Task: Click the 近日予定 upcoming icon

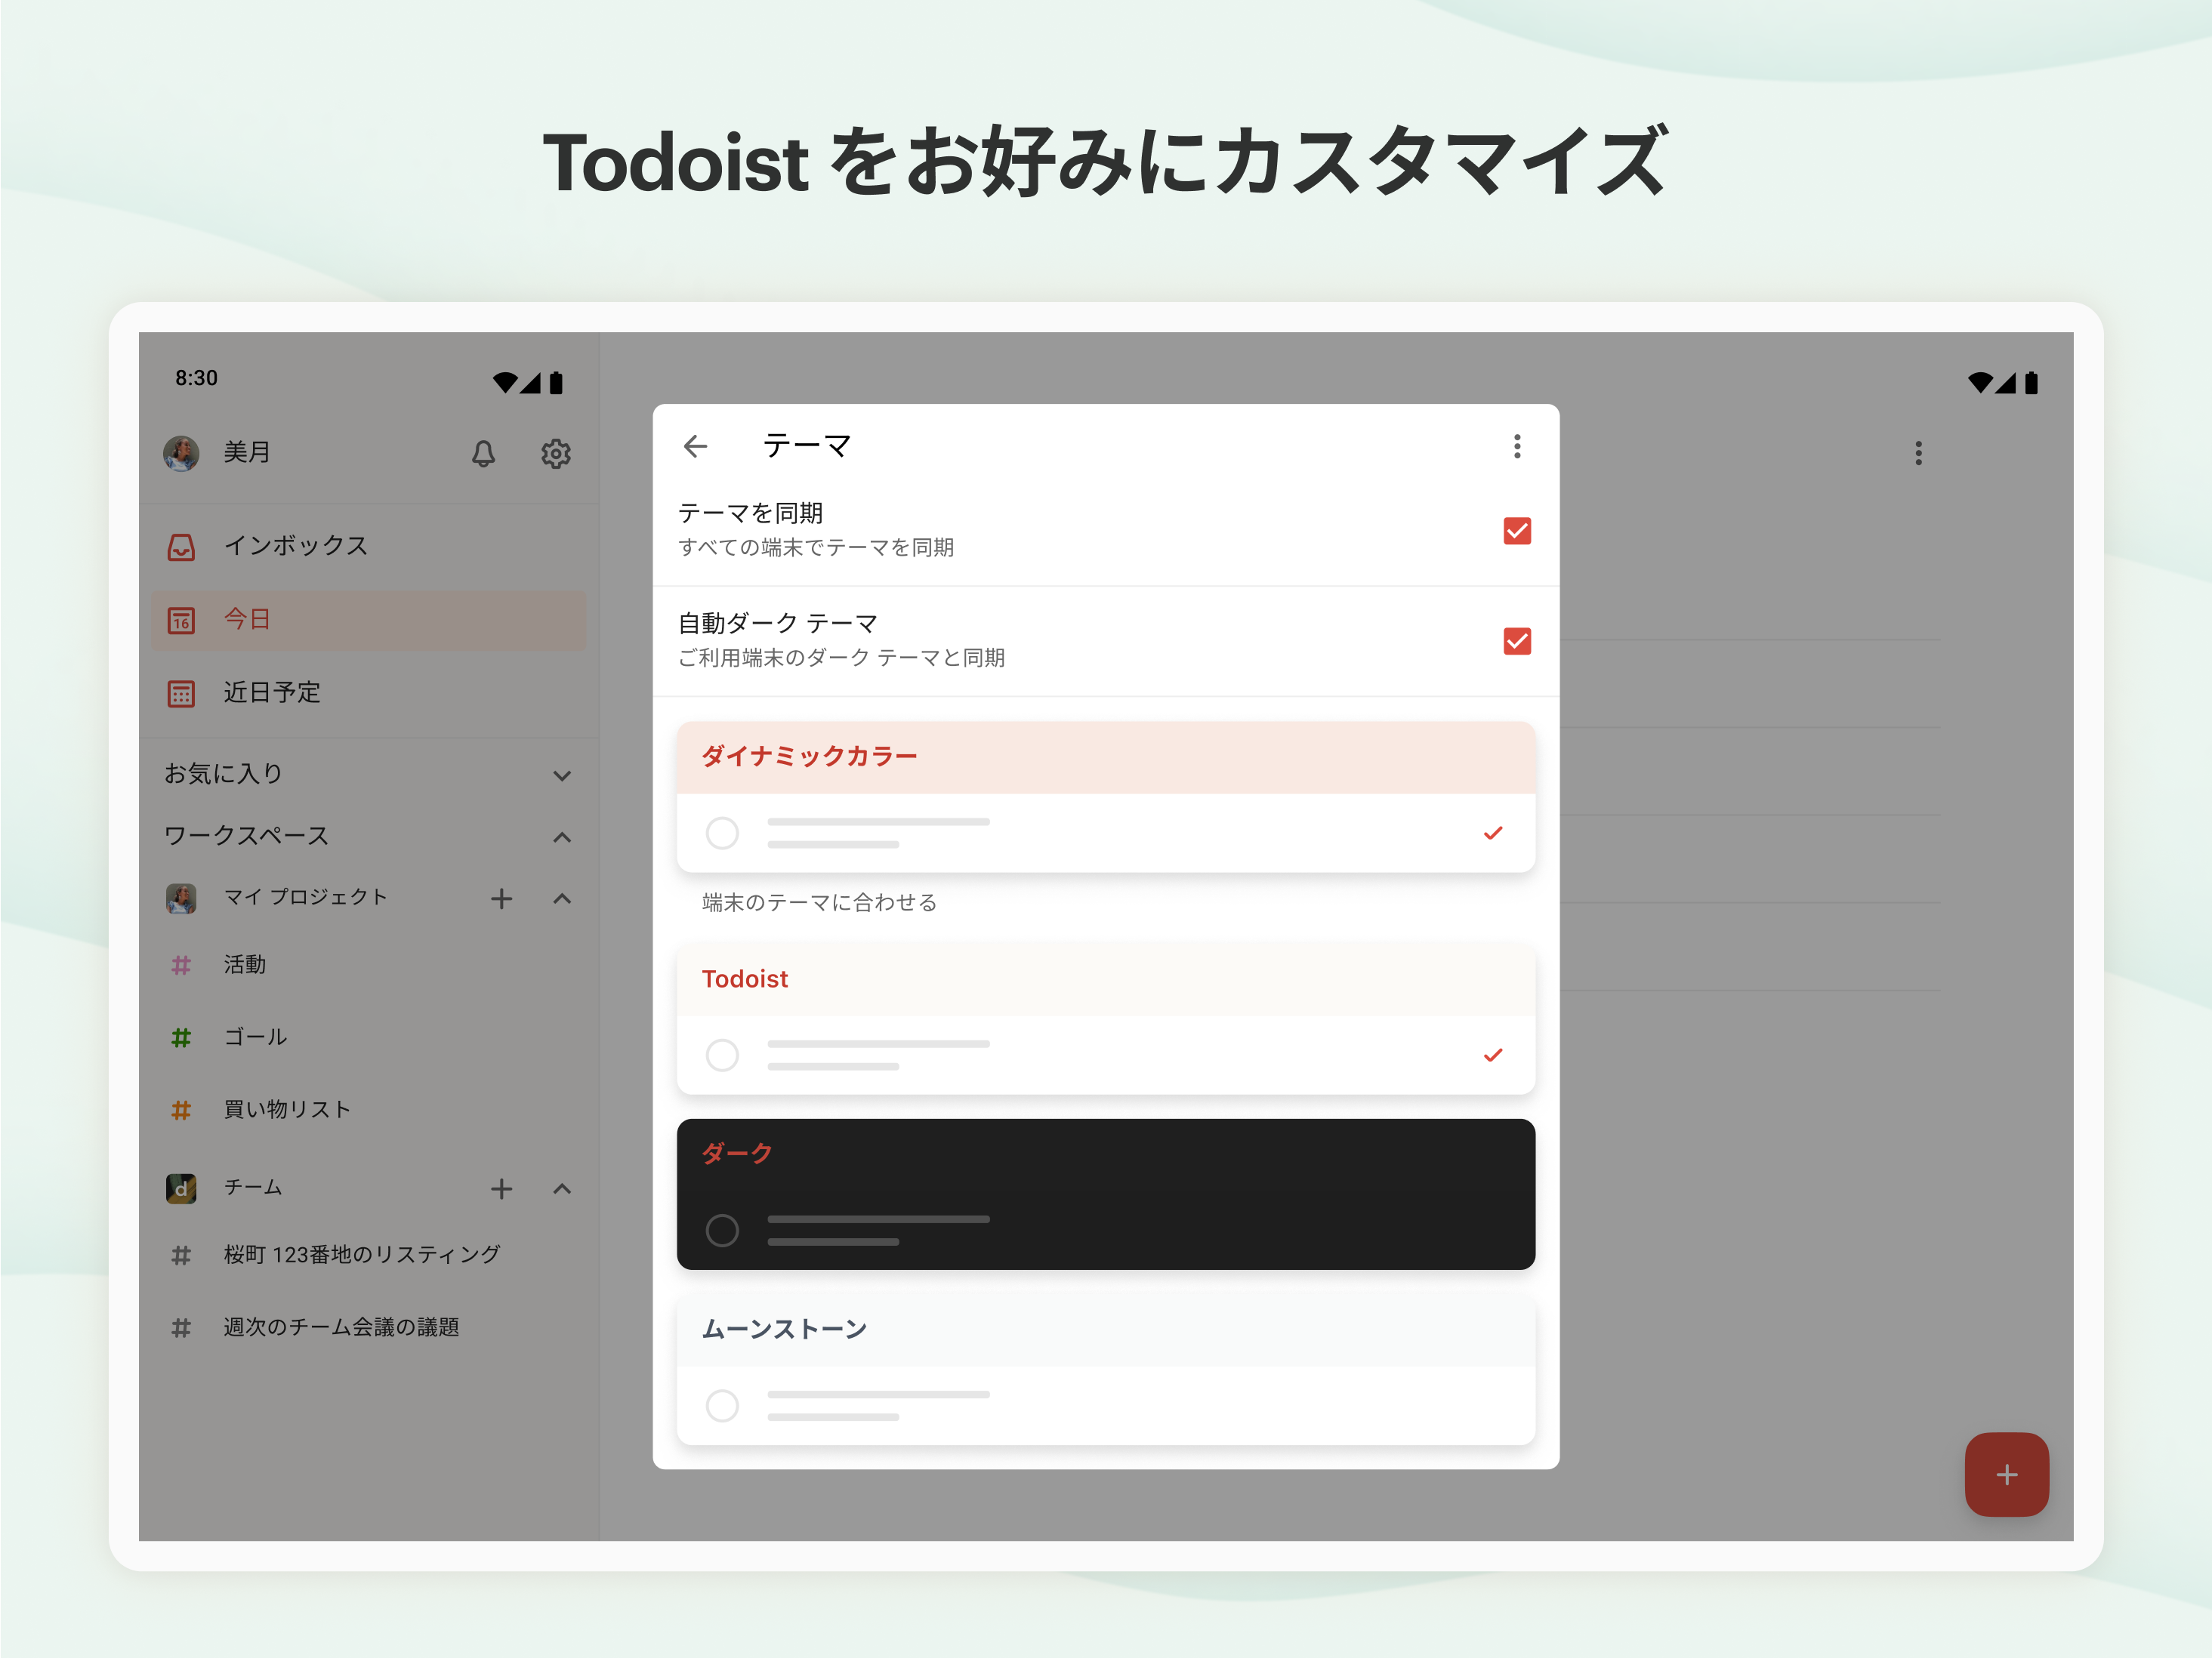Action: click(x=181, y=693)
